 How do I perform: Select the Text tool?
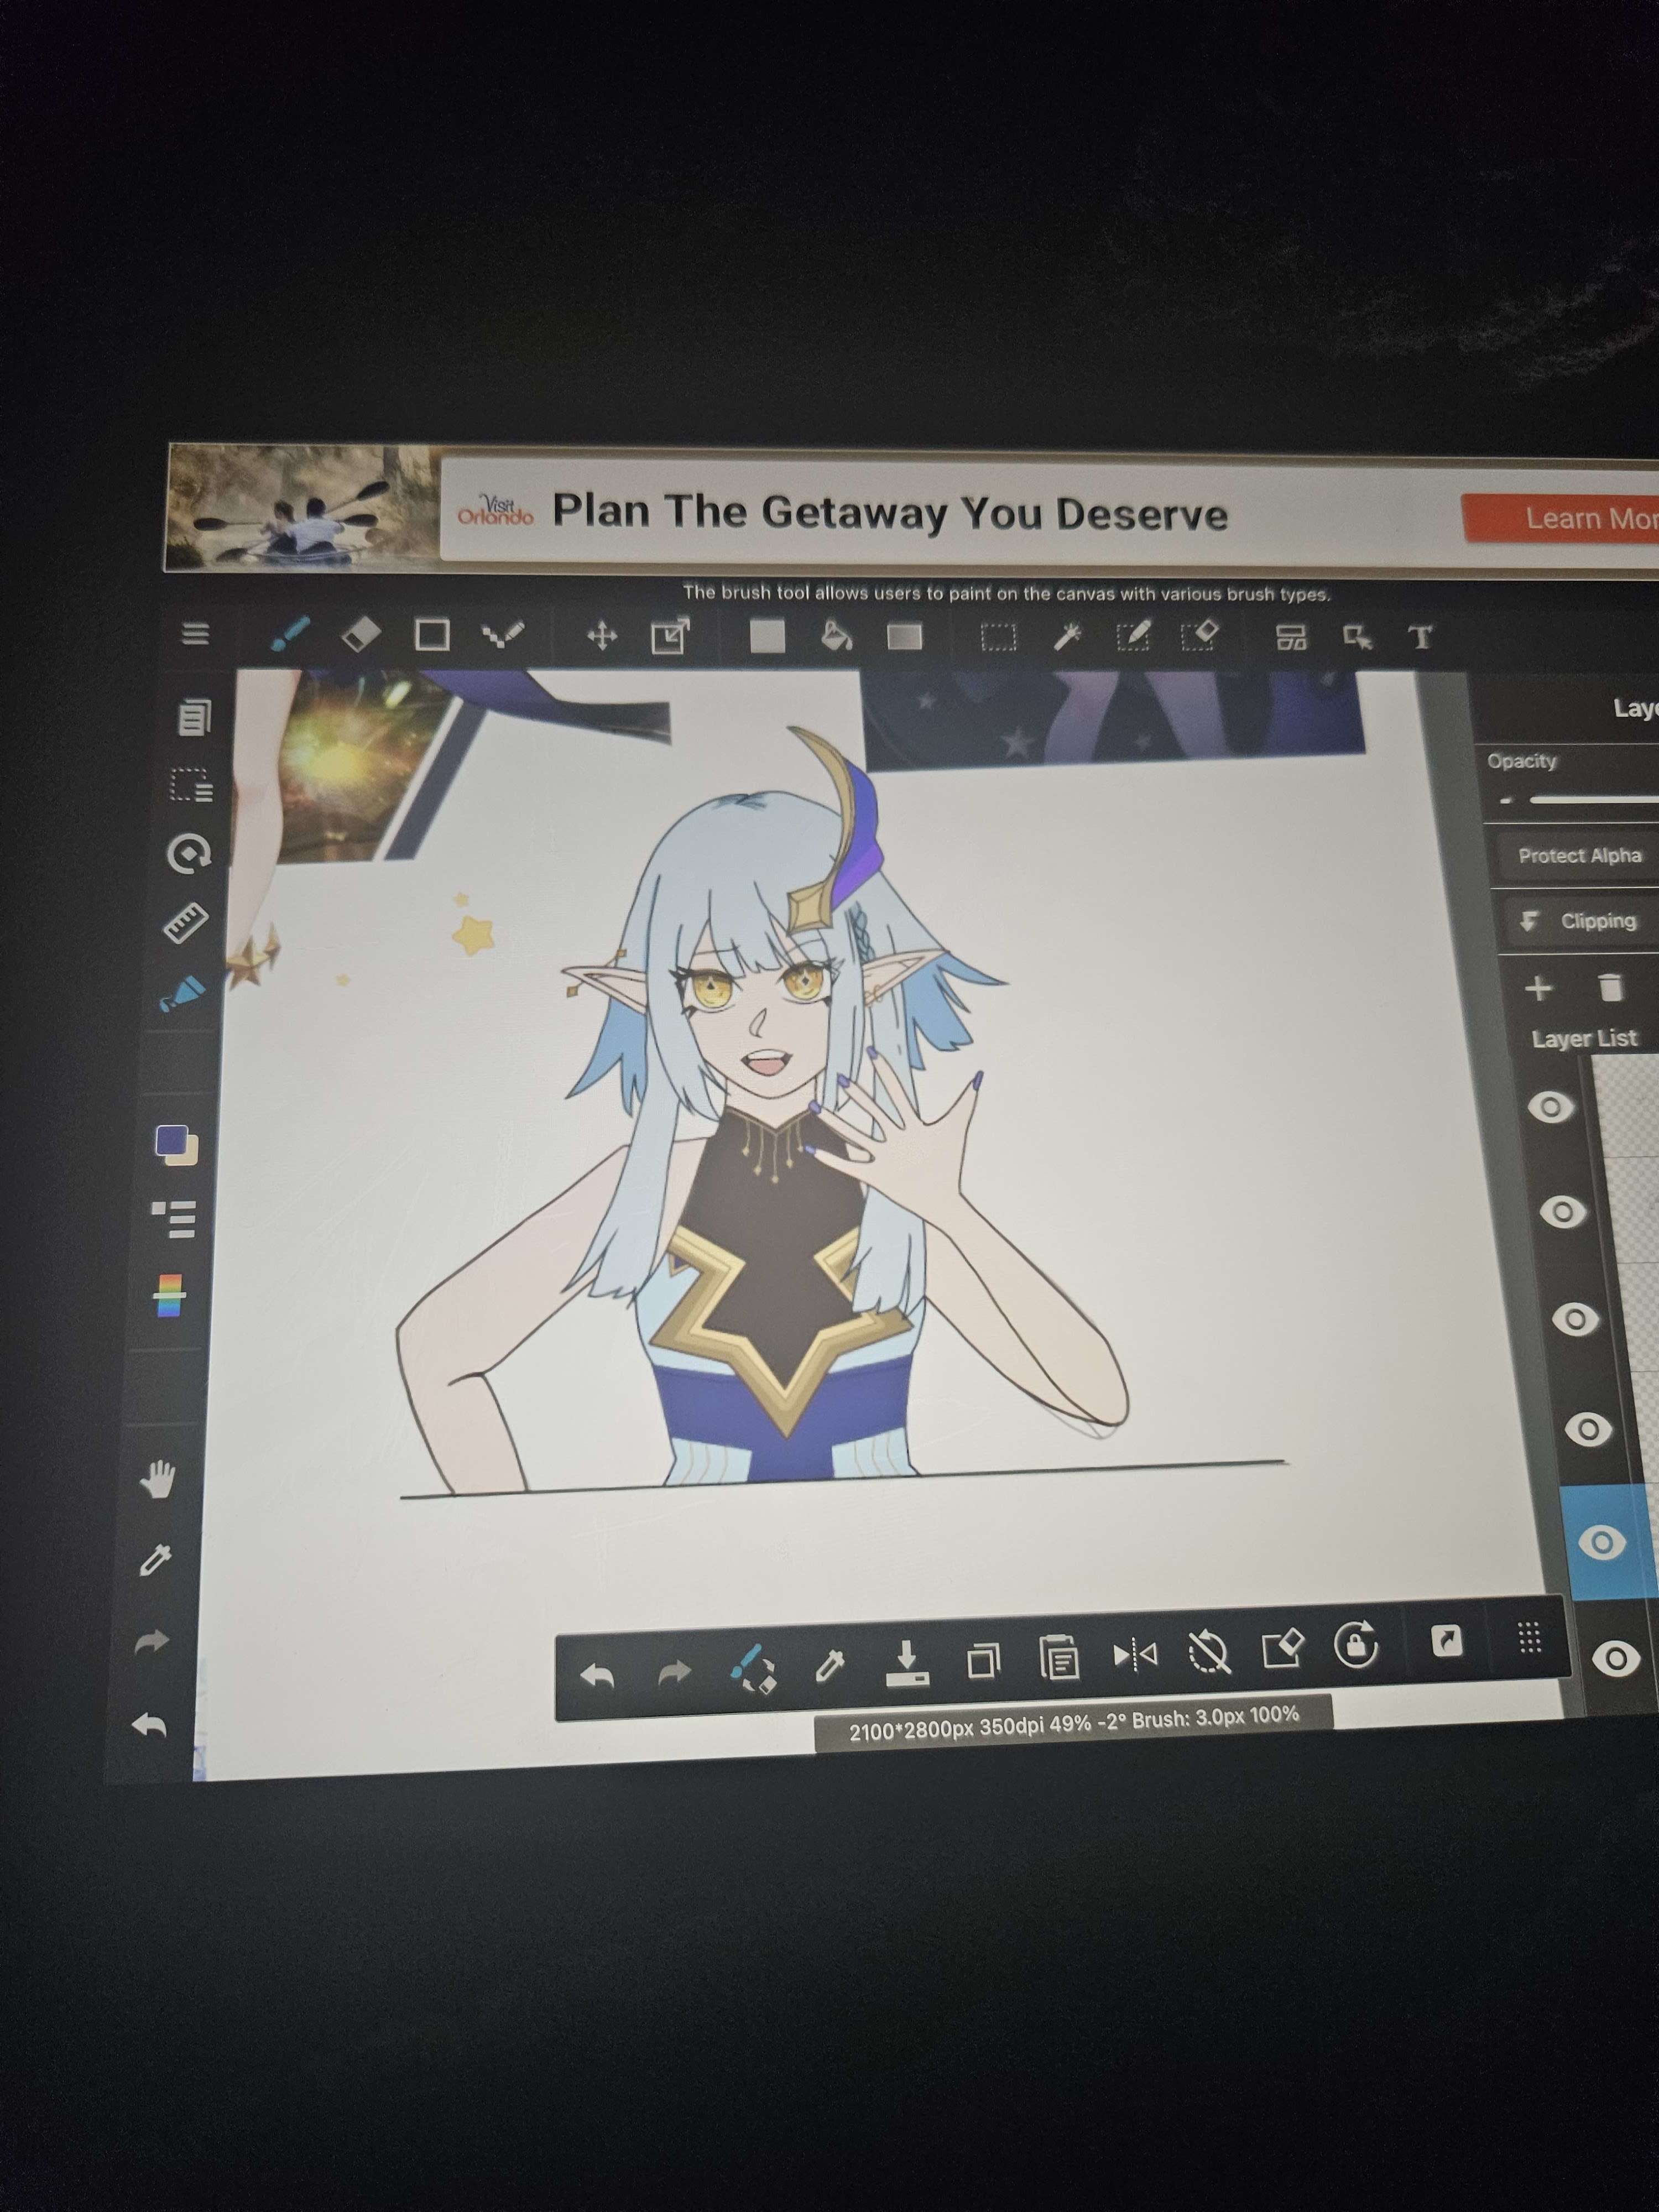coord(1420,637)
